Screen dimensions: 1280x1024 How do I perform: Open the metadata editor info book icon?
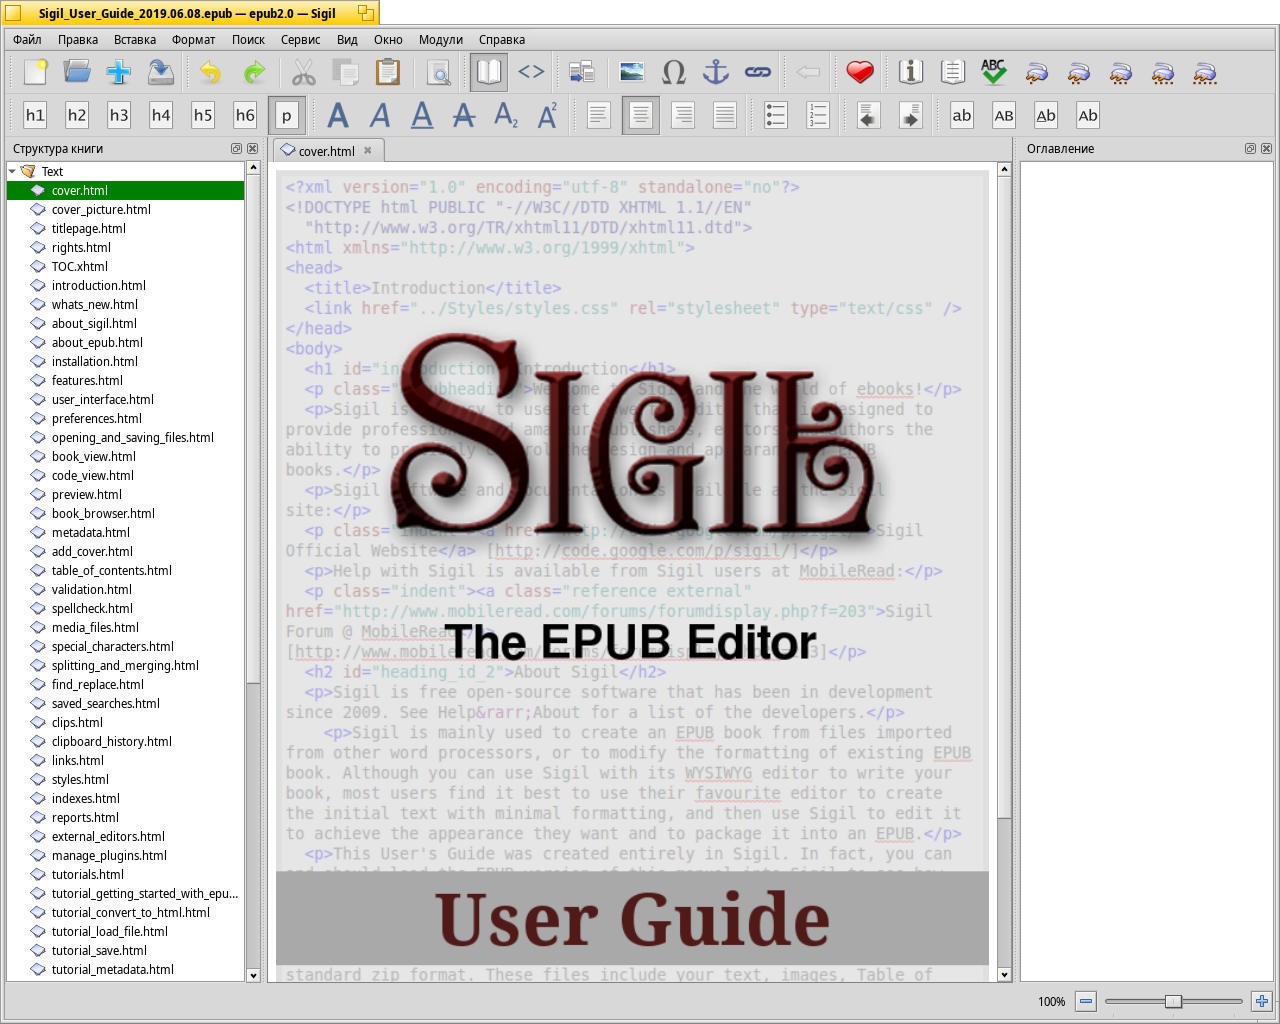pos(910,72)
